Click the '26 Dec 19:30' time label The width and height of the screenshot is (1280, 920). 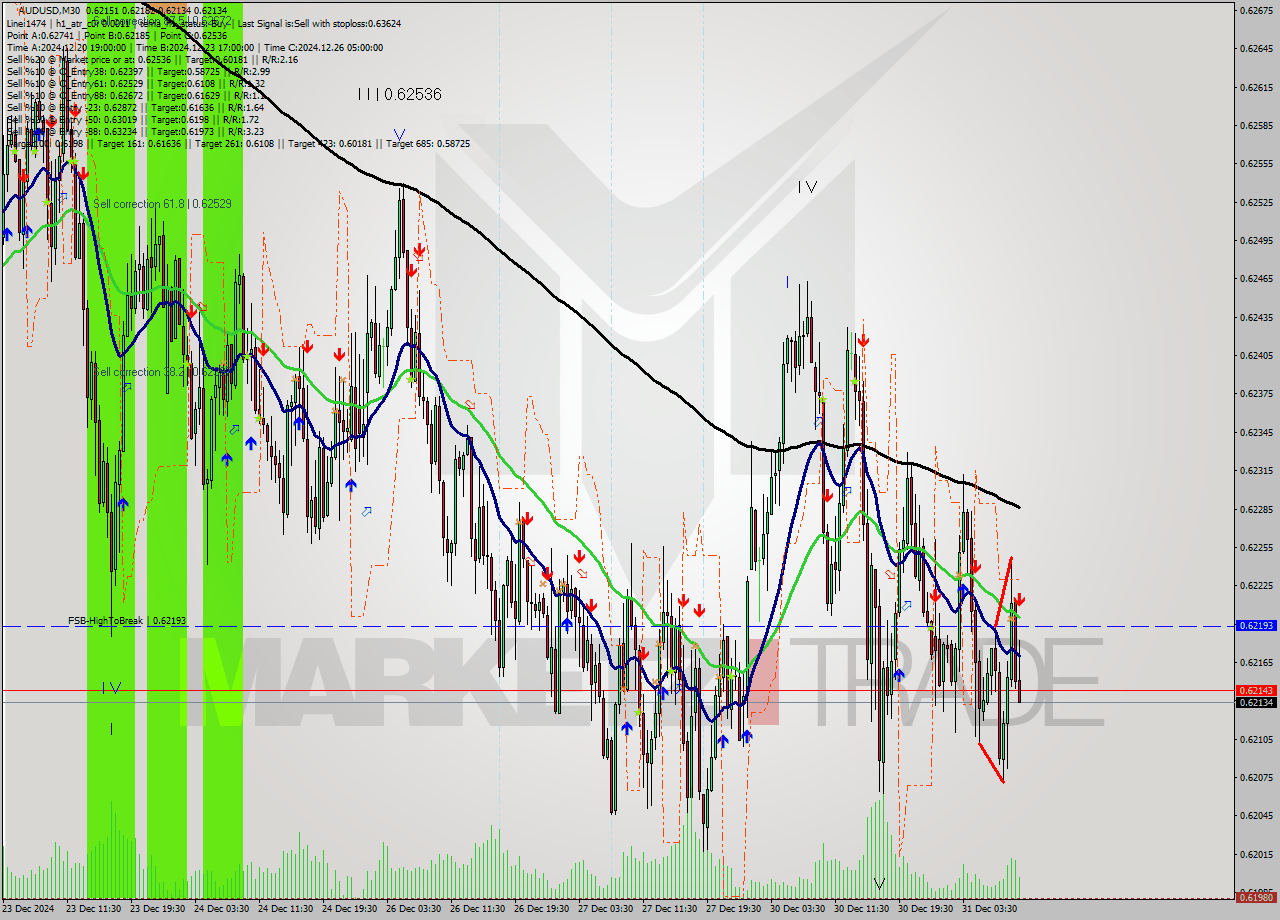pos(542,909)
